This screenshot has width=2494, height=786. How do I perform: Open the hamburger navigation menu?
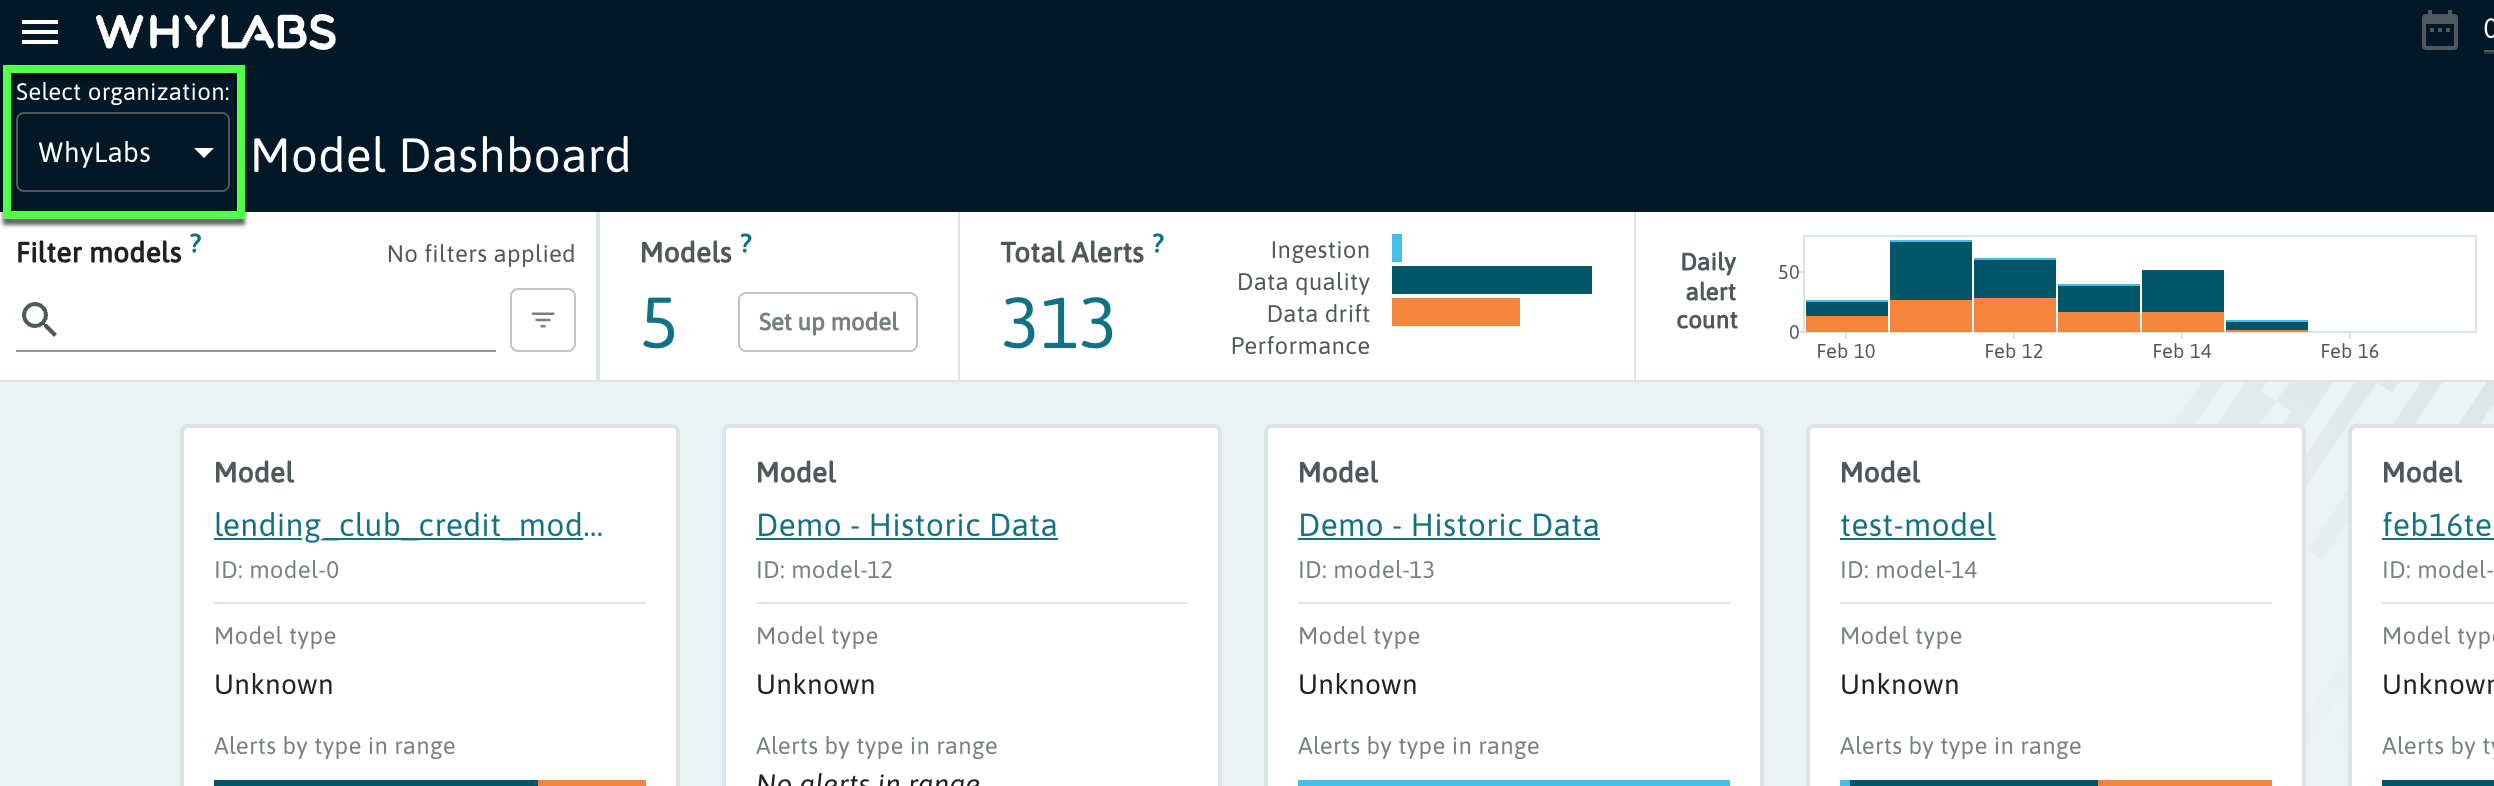(x=40, y=32)
